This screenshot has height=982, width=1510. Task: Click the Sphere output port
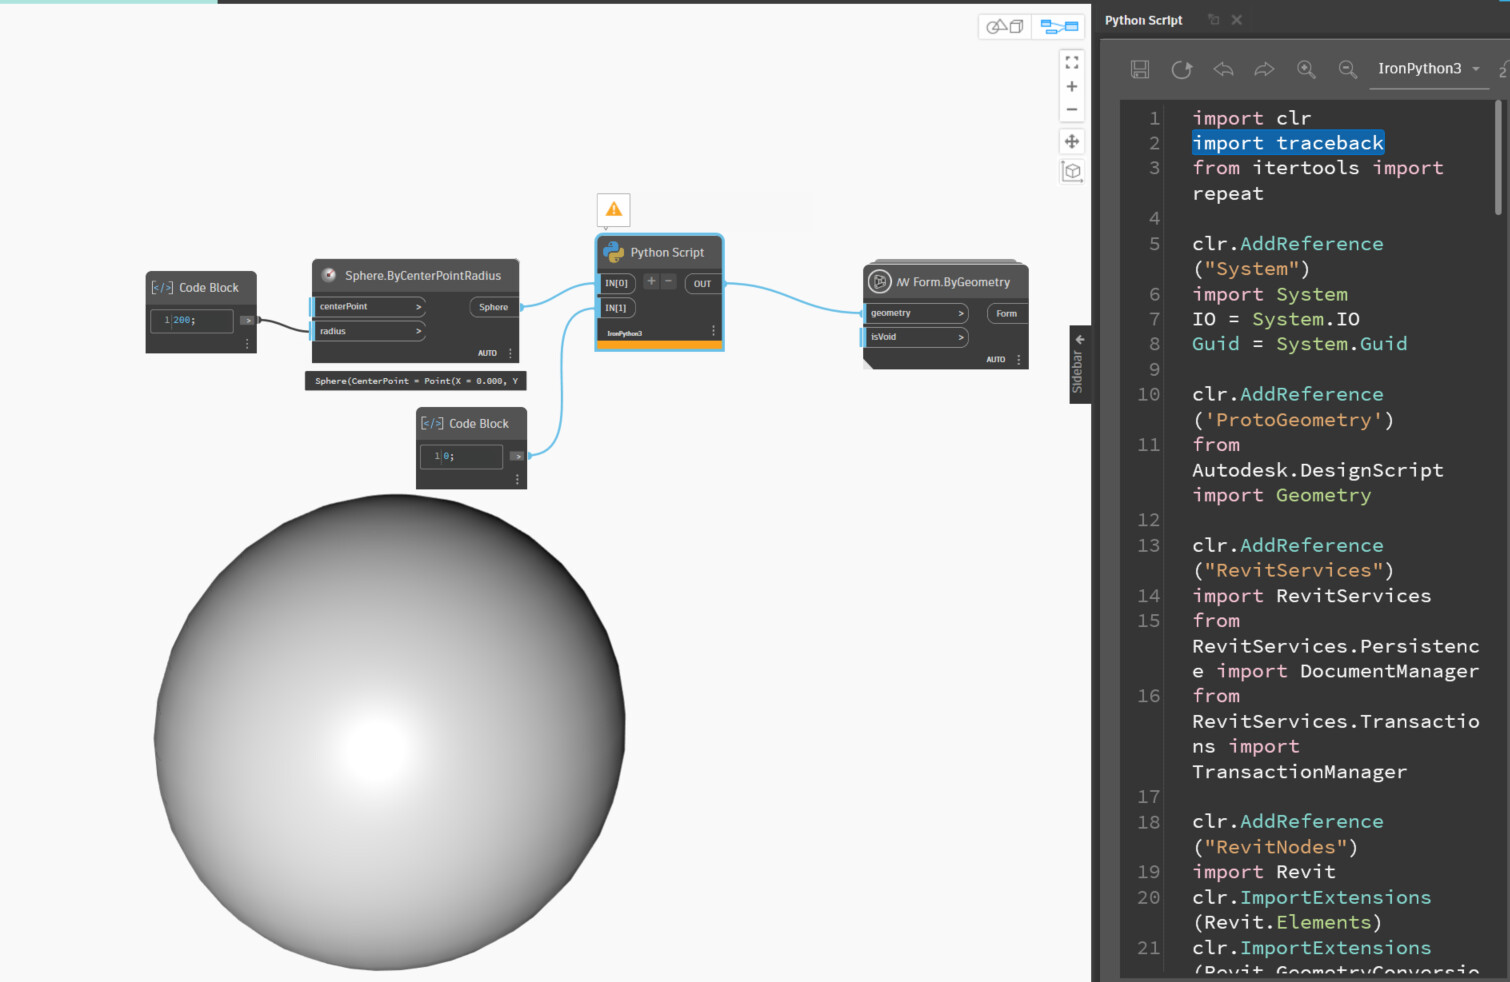(494, 307)
